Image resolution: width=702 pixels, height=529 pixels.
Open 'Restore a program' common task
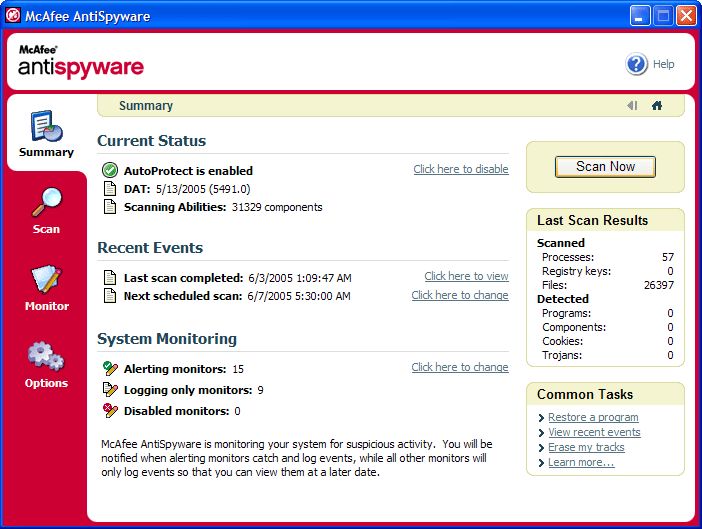(593, 417)
